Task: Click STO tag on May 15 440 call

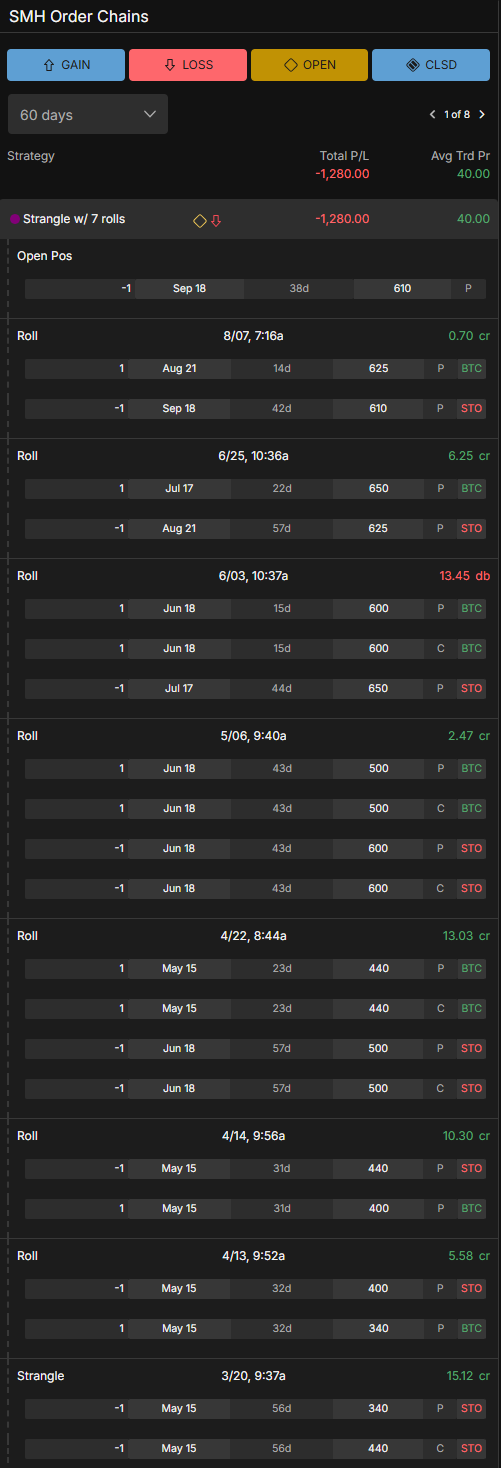Action: click(471, 1448)
